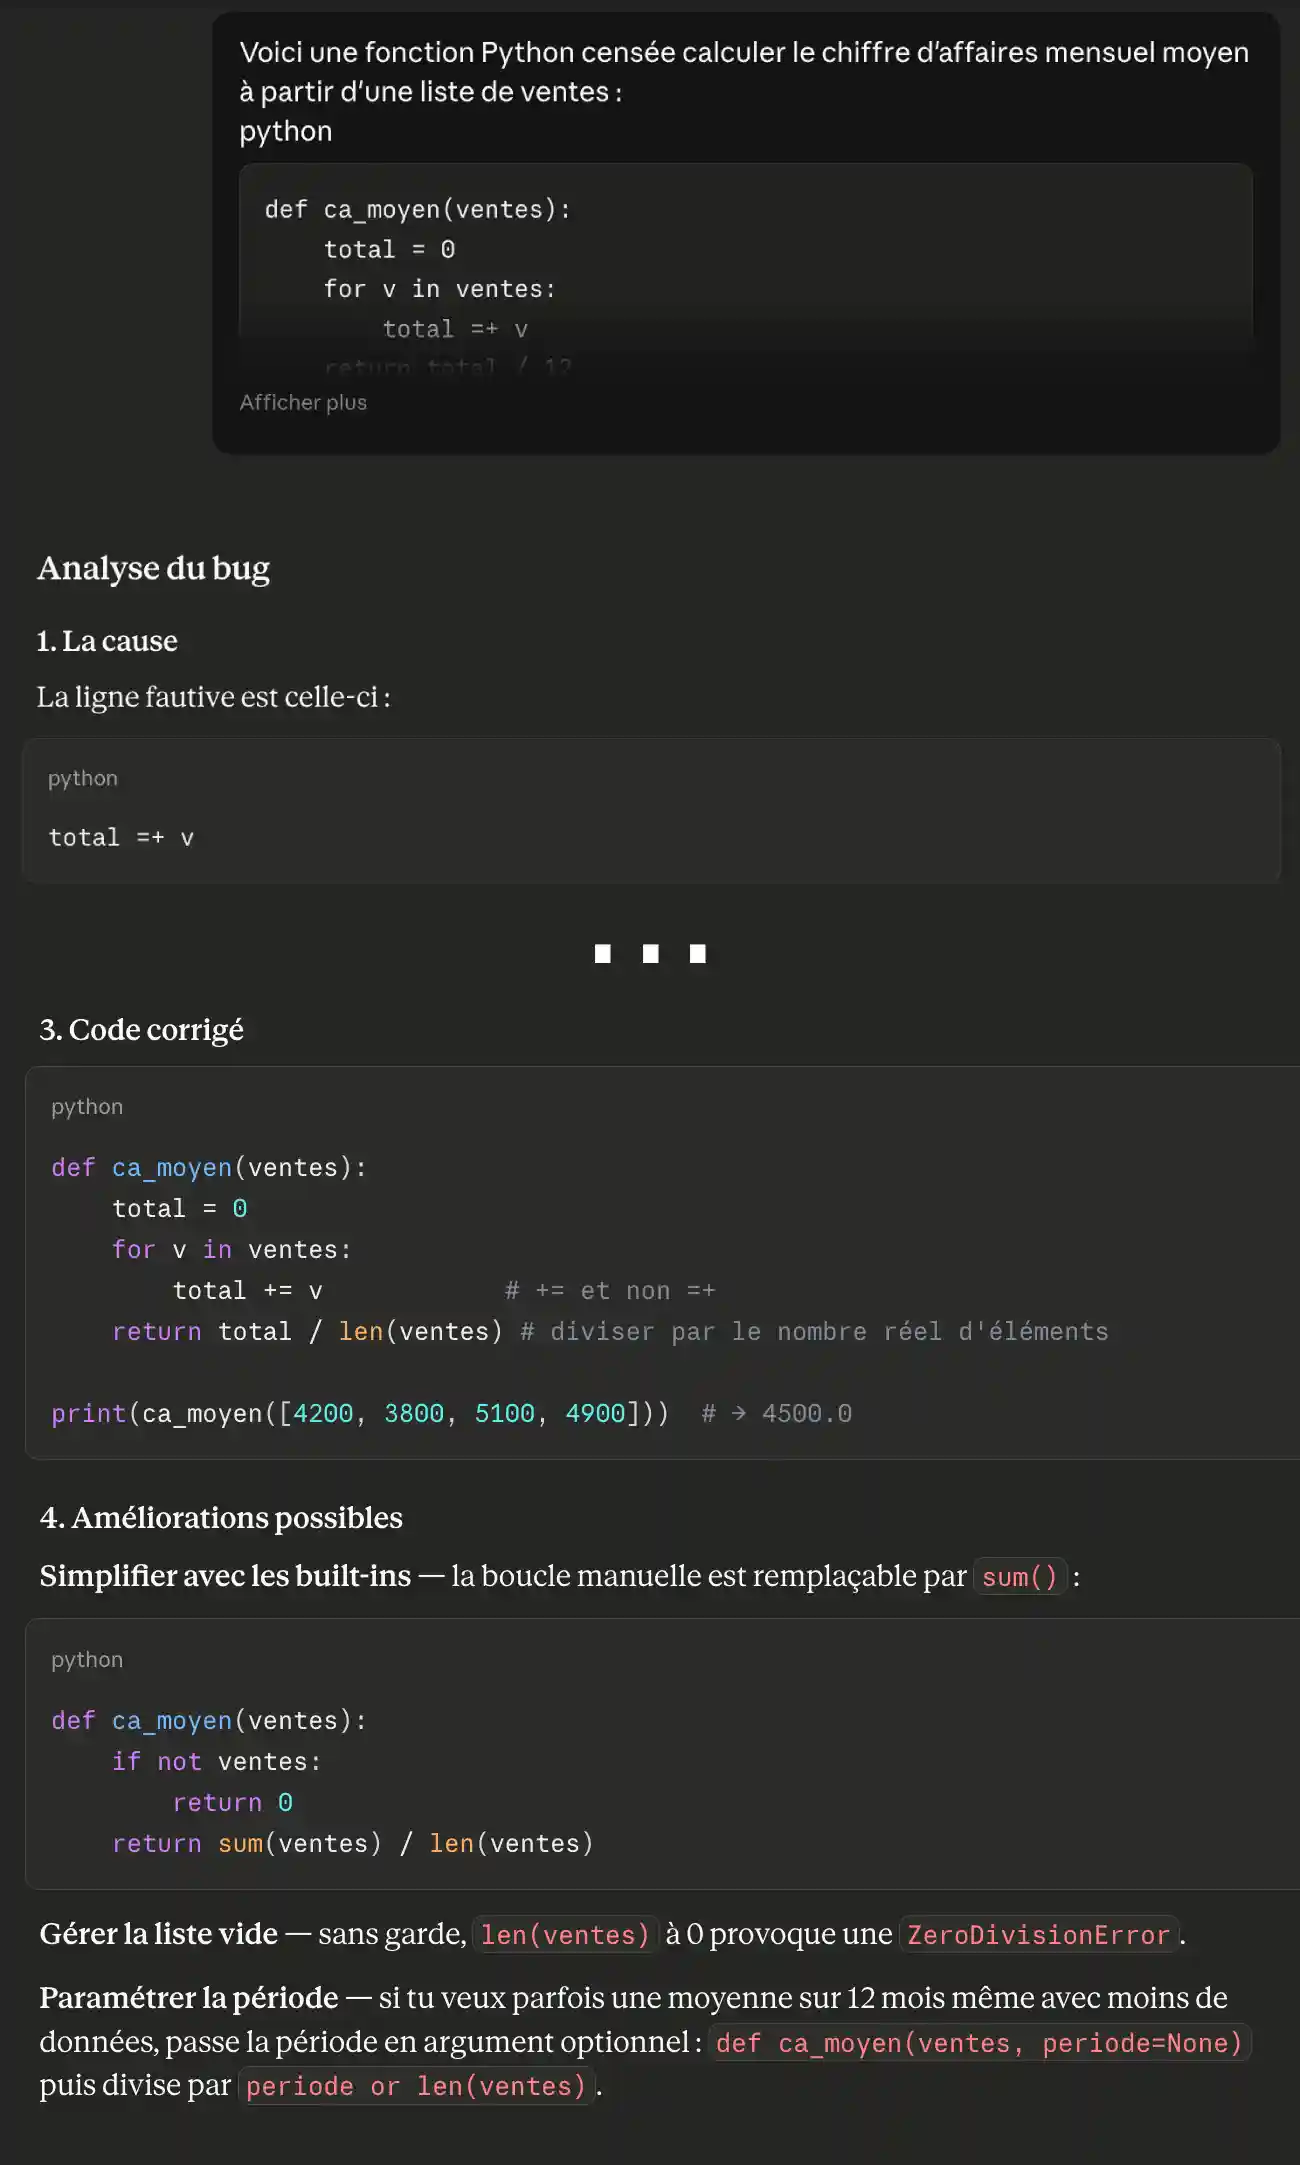This screenshot has width=1300, height=2165.
Task: Click the inline 'ZeroDivisionError' code chip
Action: (1038, 1935)
